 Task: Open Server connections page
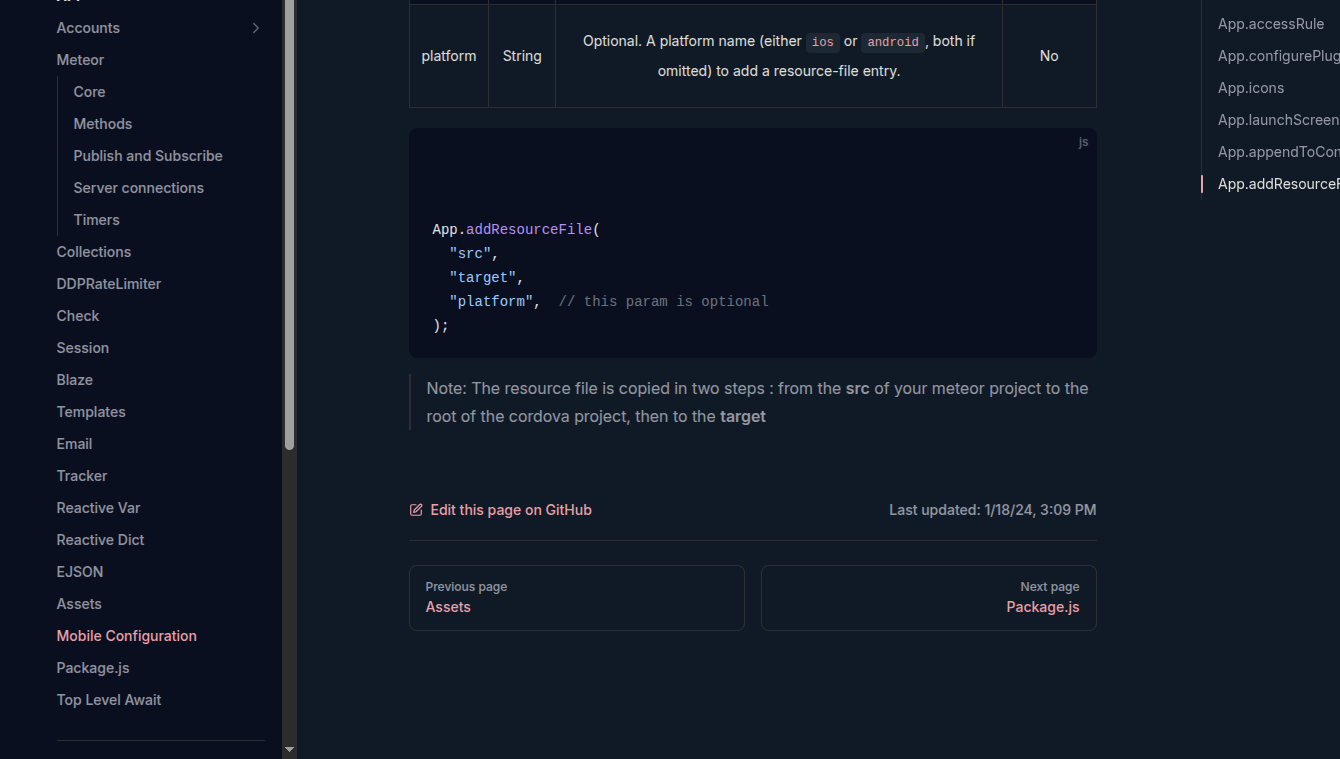pyautogui.click(x=138, y=188)
